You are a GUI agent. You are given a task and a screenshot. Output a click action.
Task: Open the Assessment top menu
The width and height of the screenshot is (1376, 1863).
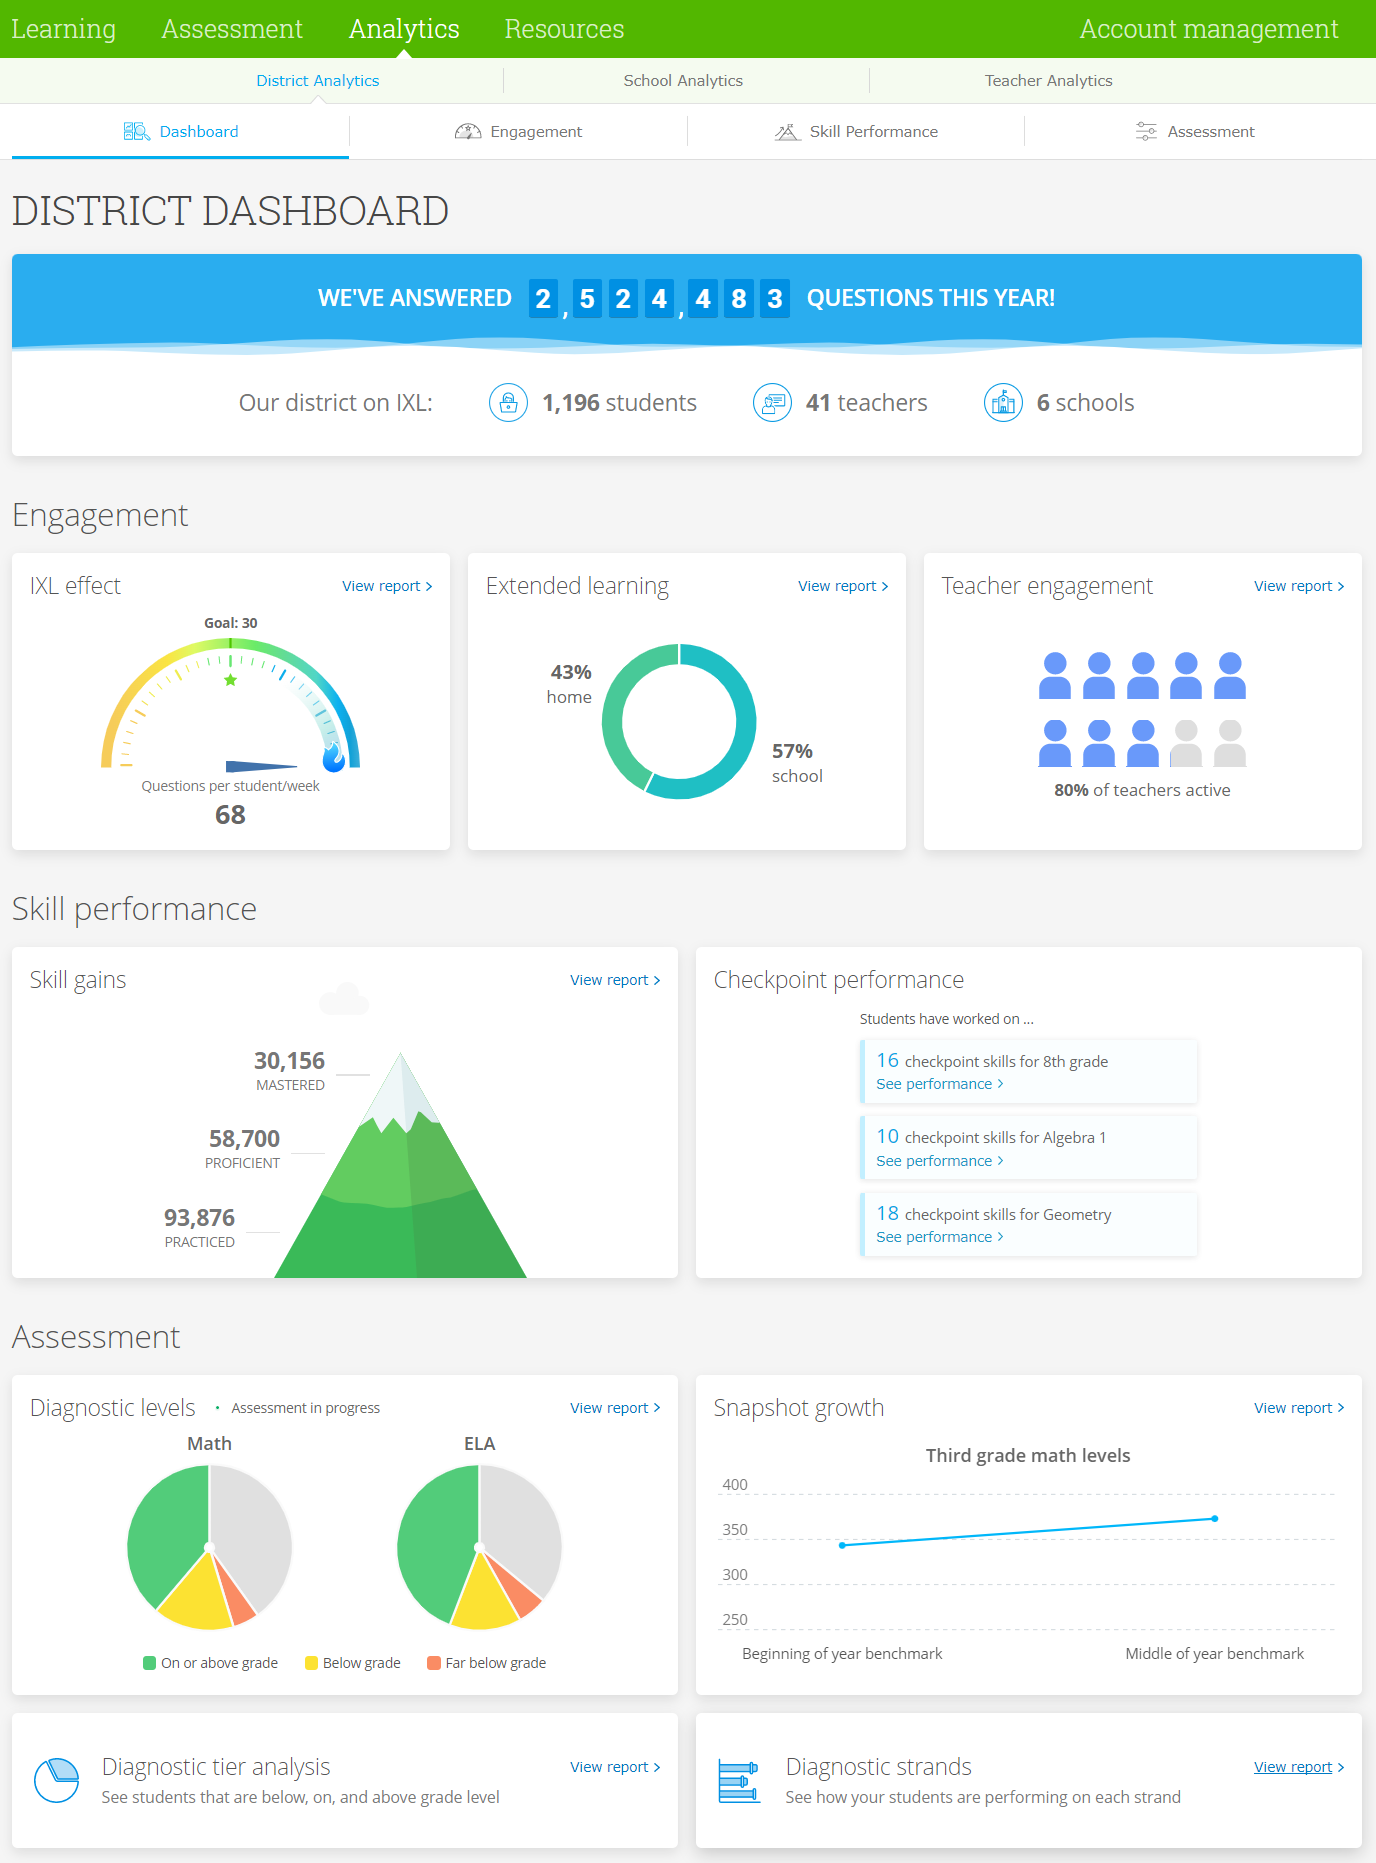232,29
